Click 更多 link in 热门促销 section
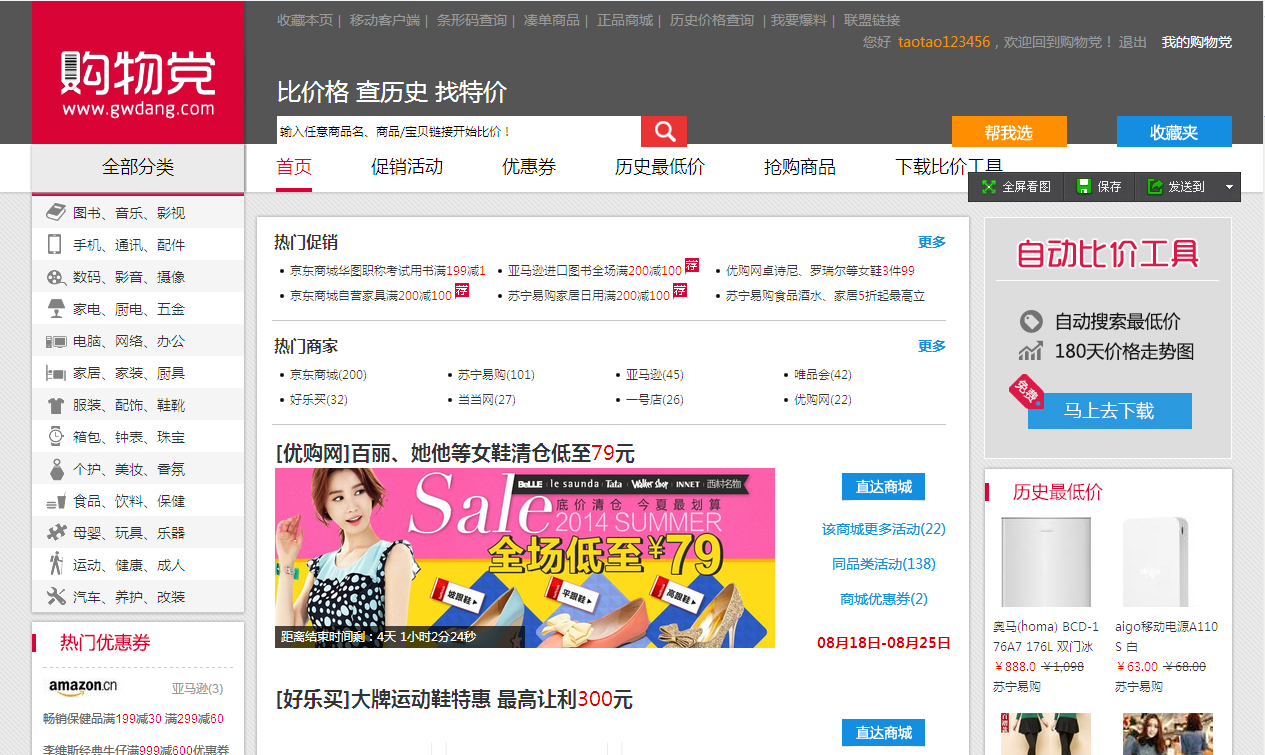 (932, 242)
